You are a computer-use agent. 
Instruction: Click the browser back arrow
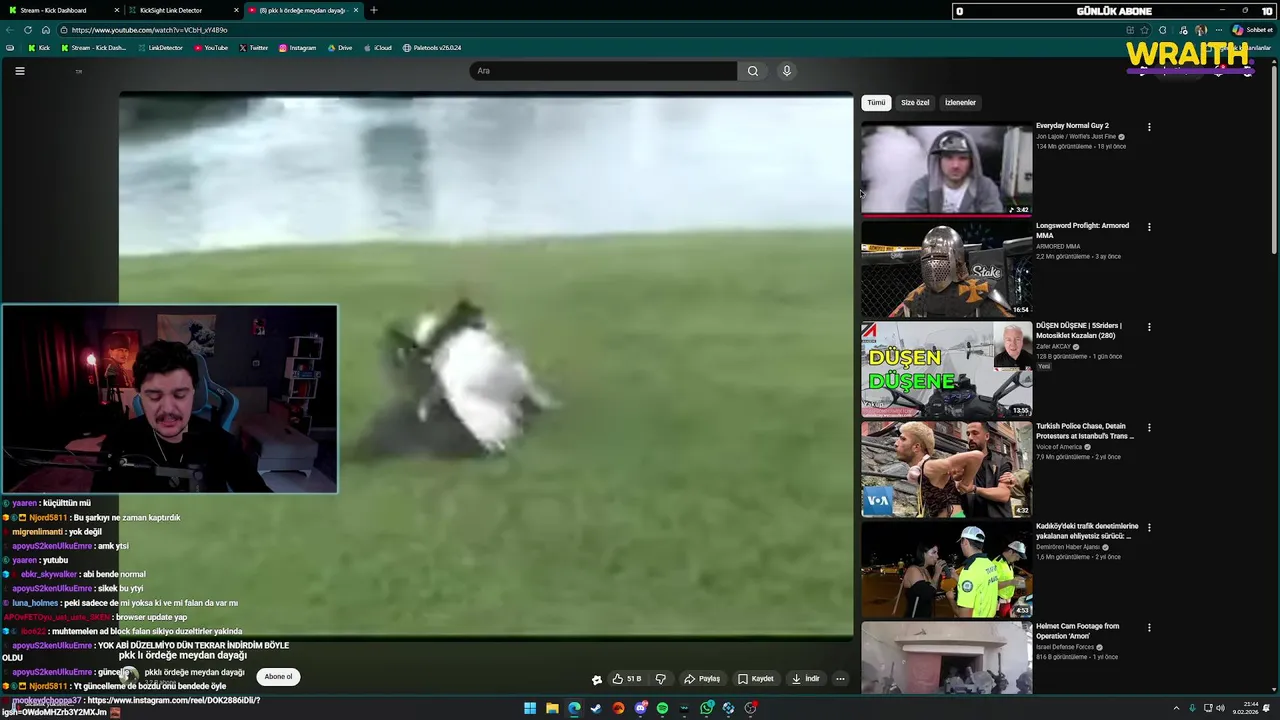click(10, 30)
